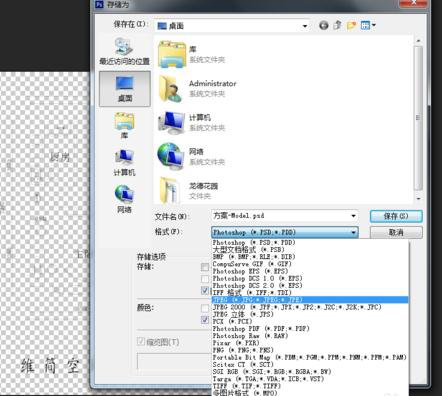
Task: Create a new folder with toolbar icon
Action: point(351,25)
